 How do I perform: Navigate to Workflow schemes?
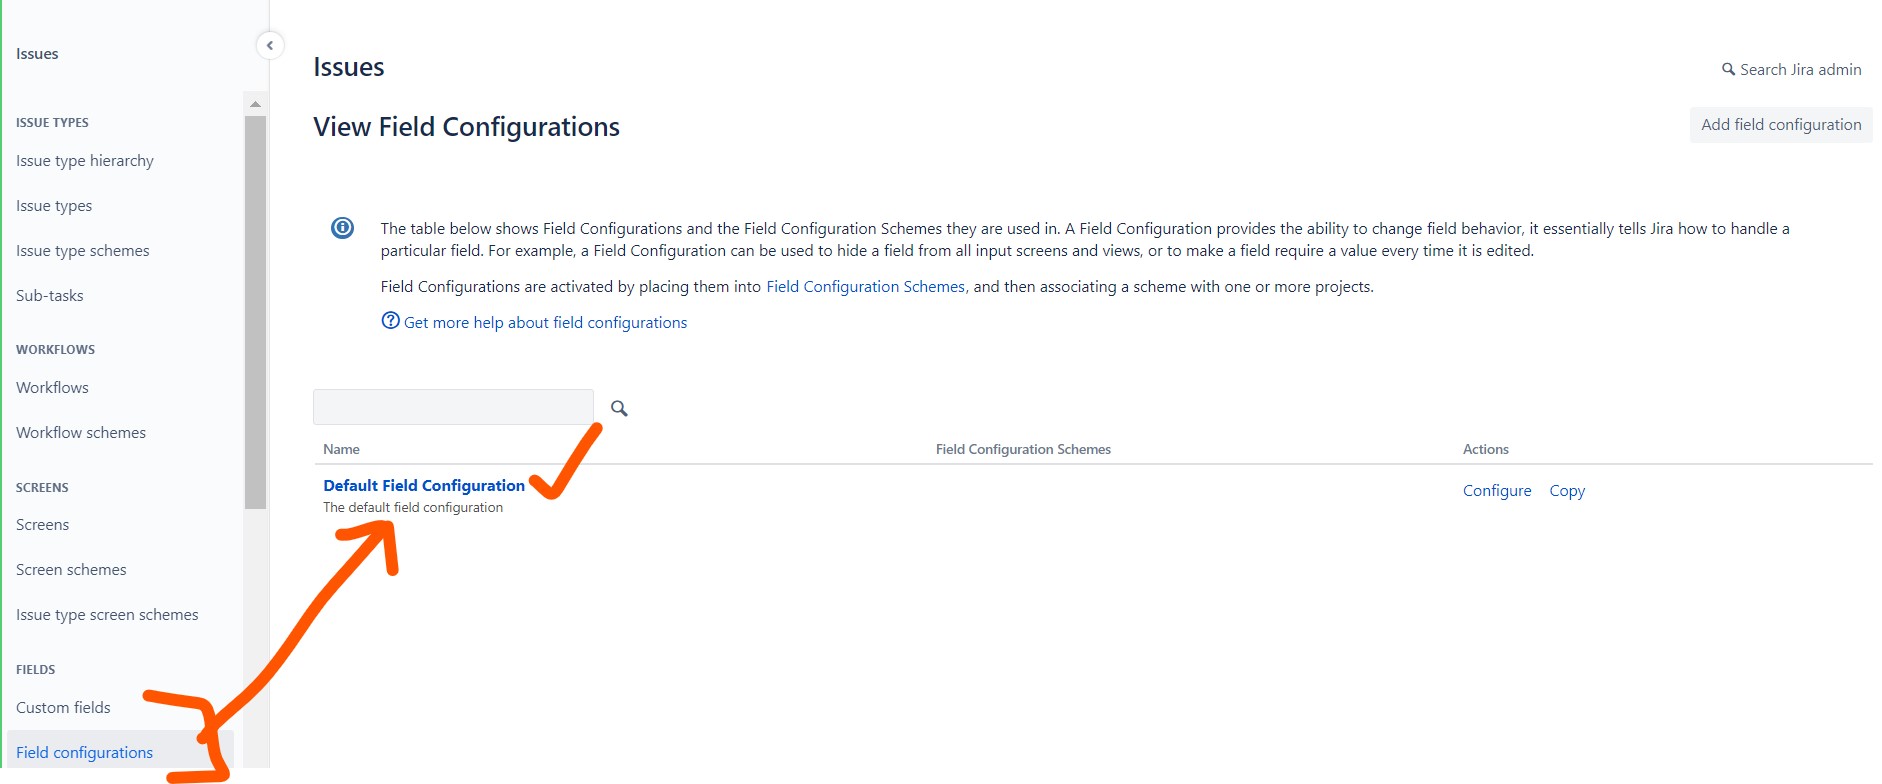81,433
